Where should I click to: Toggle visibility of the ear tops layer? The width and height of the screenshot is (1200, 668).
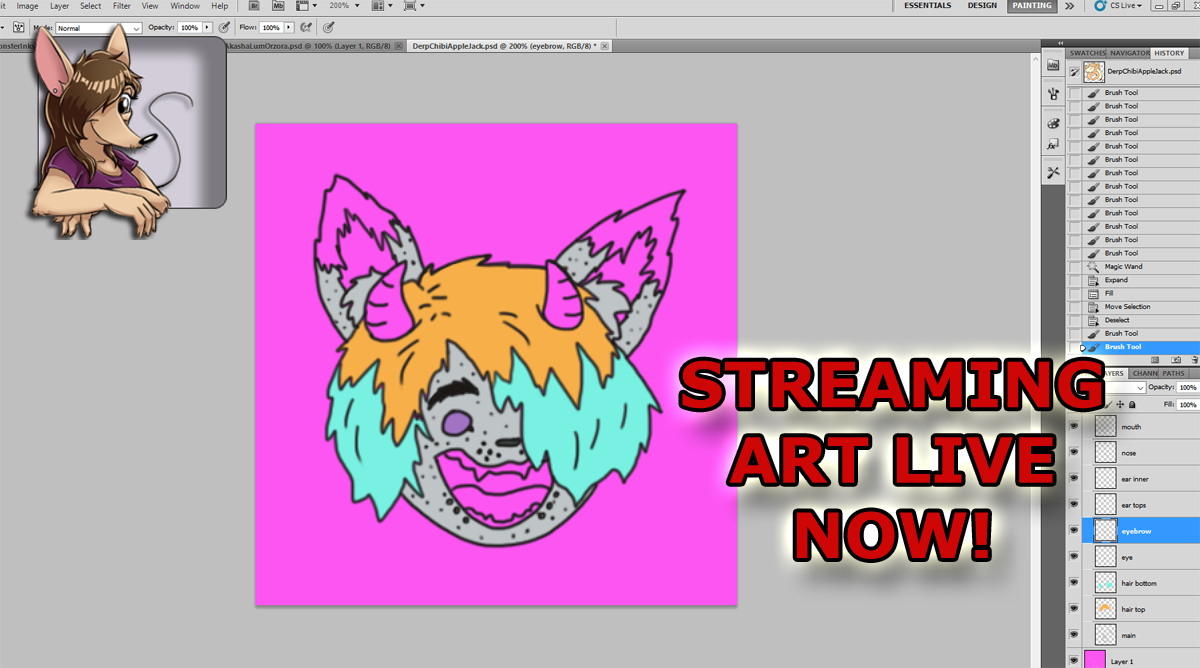[x=1075, y=505]
